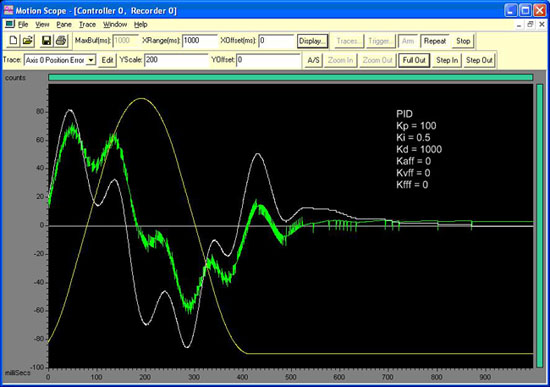Click the 'counts' y-axis unit label
The image size is (550, 387).
click(15, 78)
